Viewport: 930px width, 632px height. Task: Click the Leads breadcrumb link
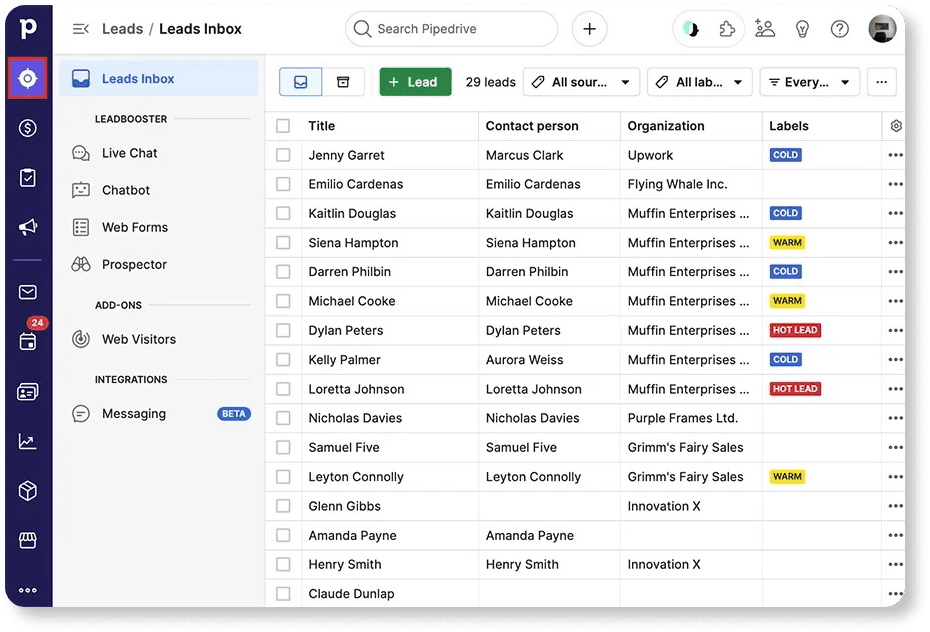point(122,28)
